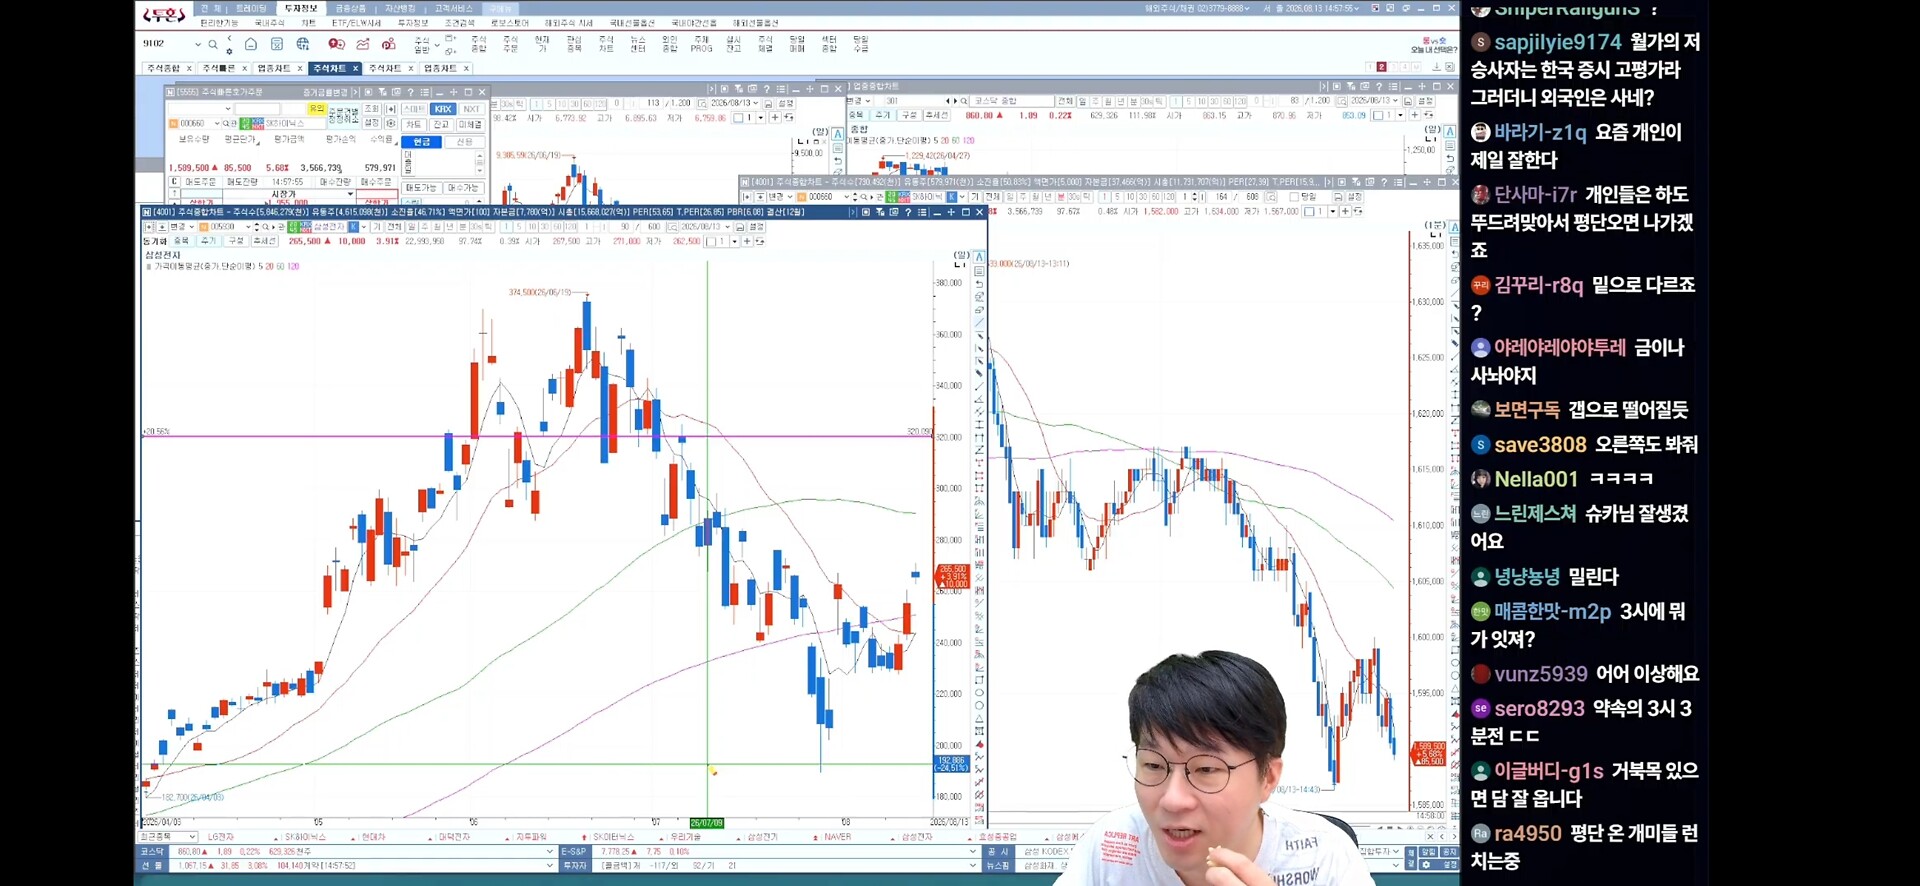The width and height of the screenshot is (1920, 886).
Task: Toggle checkbox beside 262,500 in Samsung chart
Action: (709, 241)
